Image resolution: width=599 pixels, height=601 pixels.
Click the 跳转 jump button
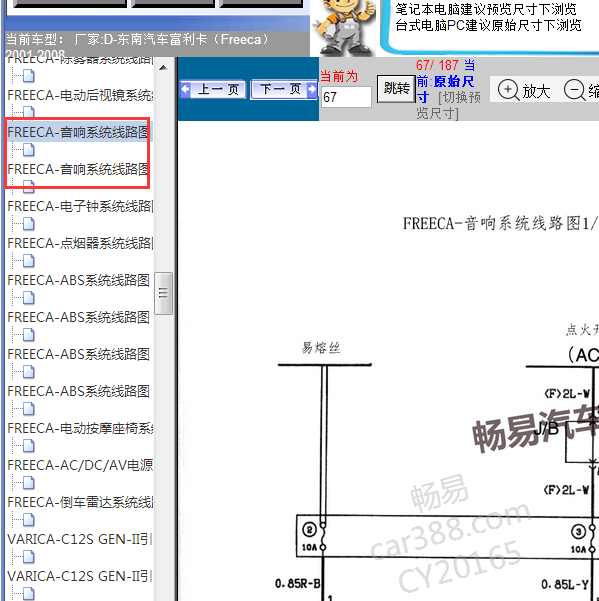(396, 89)
